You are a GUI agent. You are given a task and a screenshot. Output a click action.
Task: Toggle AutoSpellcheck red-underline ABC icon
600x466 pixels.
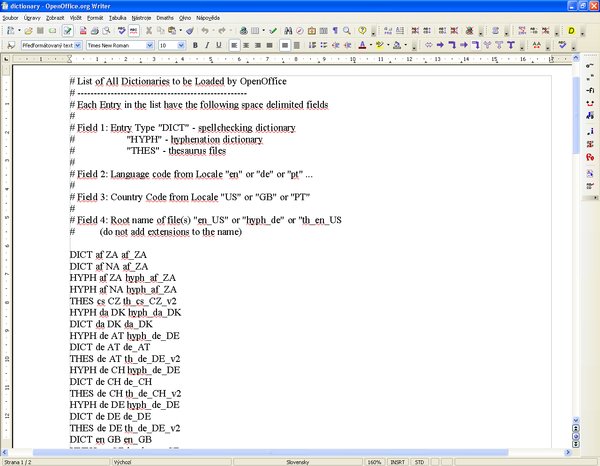click(x=134, y=31)
